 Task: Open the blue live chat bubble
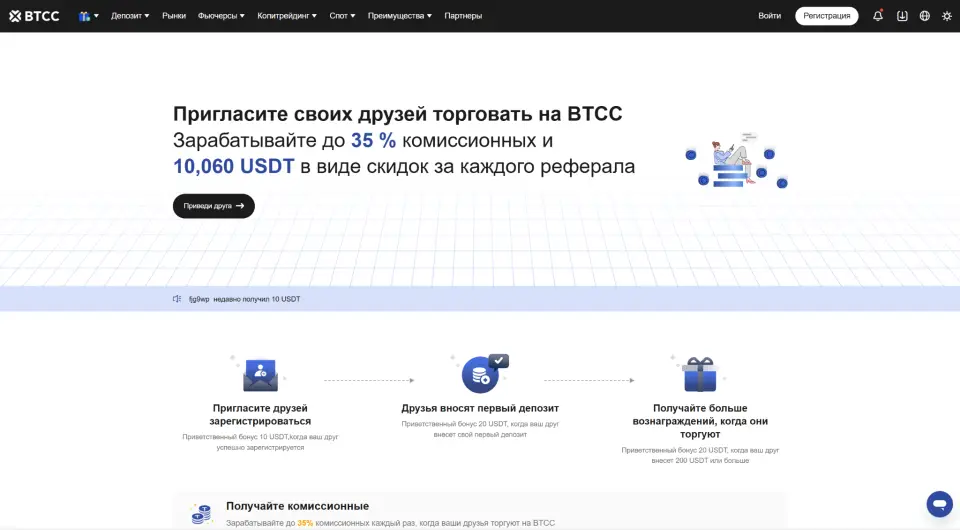pos(939,504)
